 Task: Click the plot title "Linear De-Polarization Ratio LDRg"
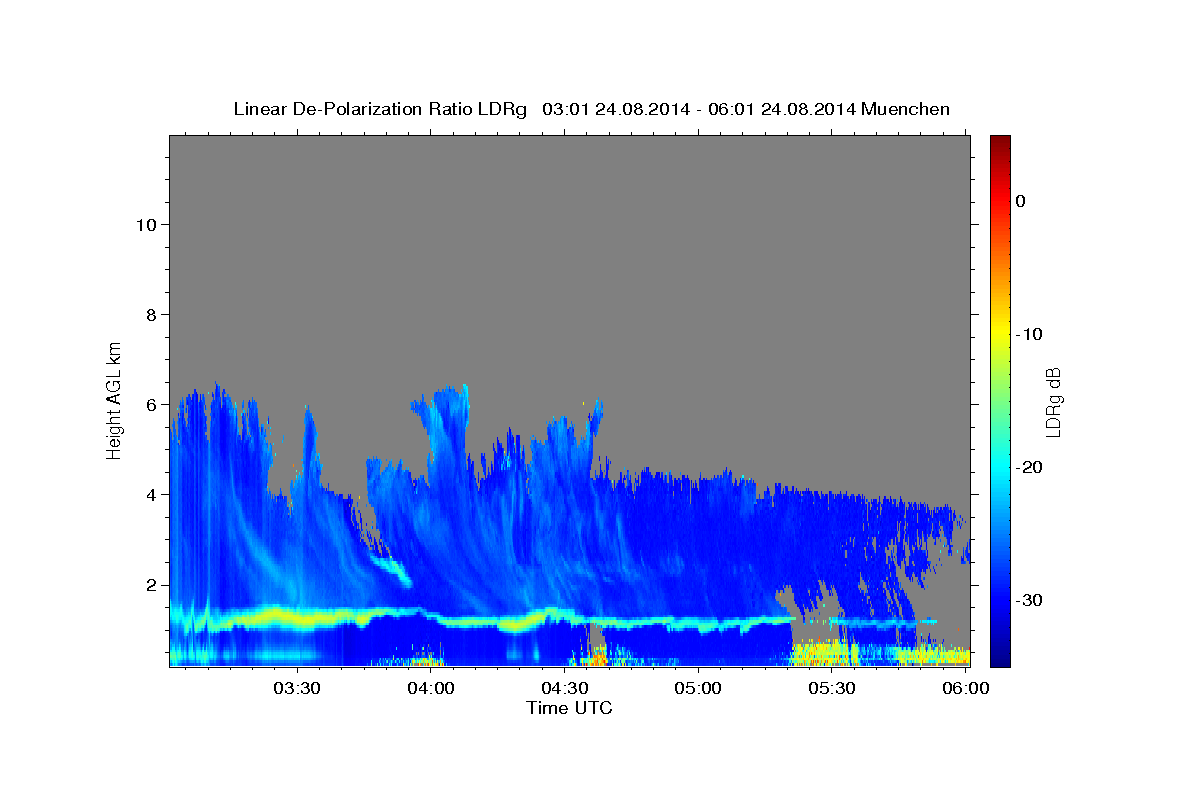pos(379,109)
